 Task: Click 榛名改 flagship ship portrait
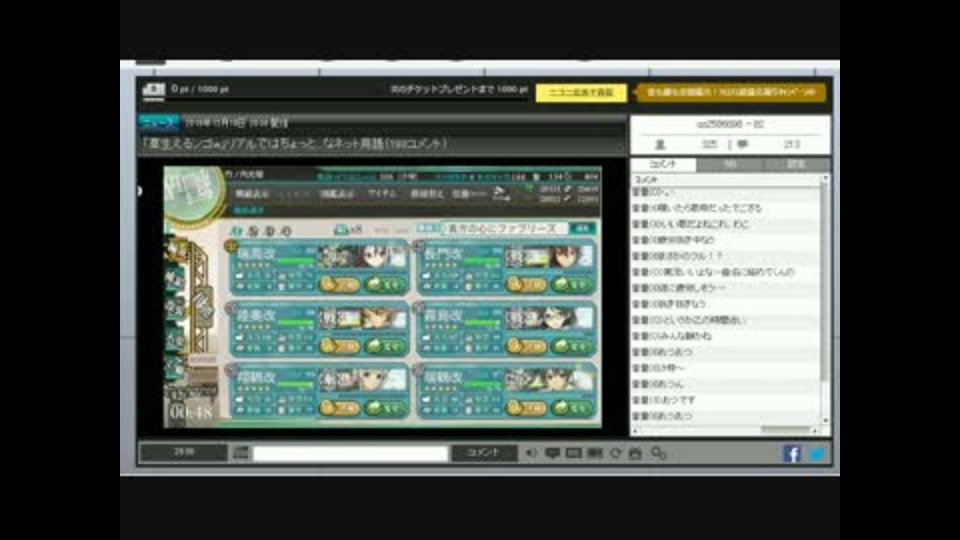point(362,257)
